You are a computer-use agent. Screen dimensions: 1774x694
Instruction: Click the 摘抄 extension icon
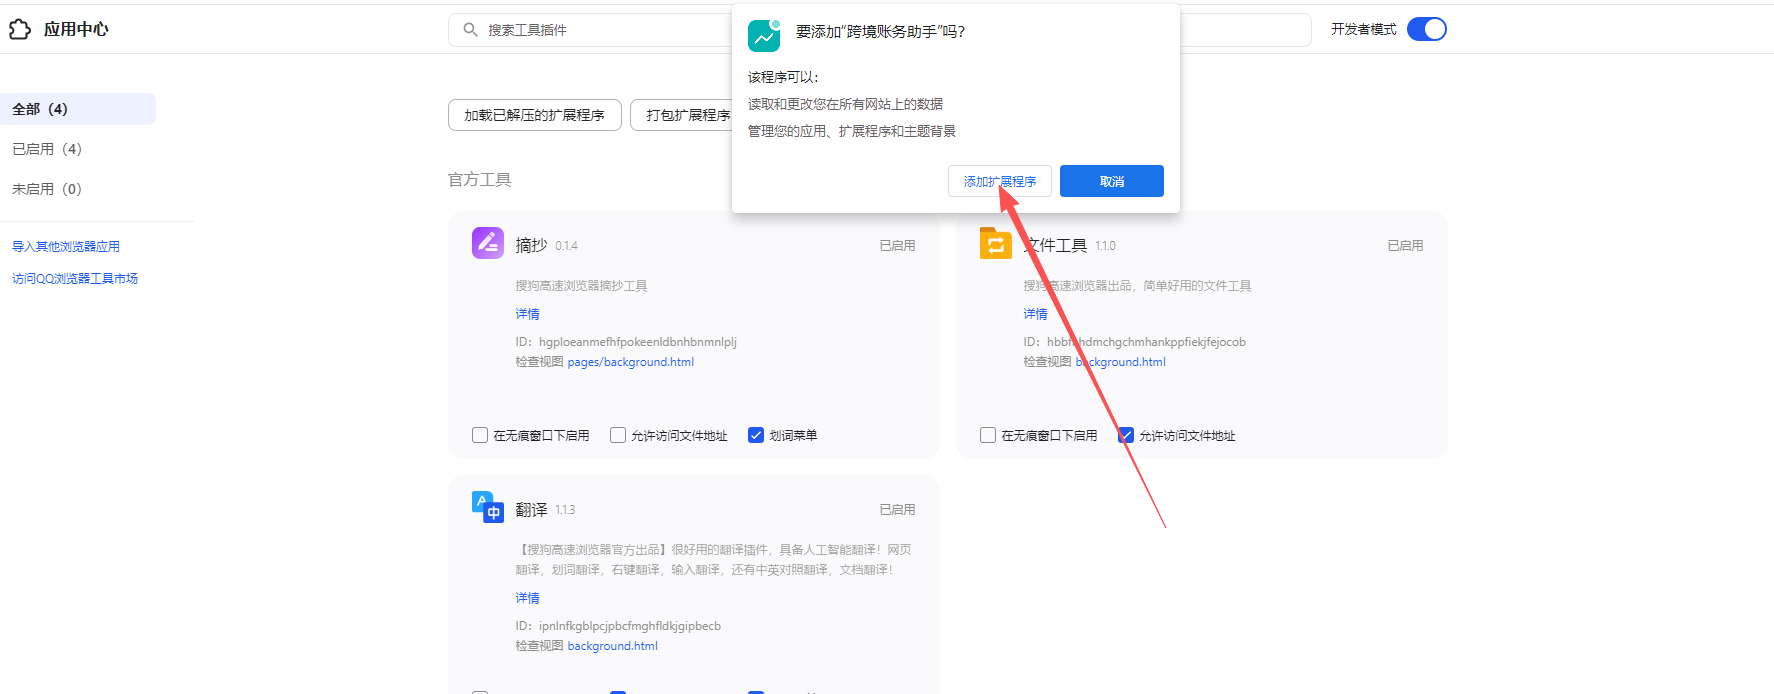pyautogui.click(x=488, y=243)
